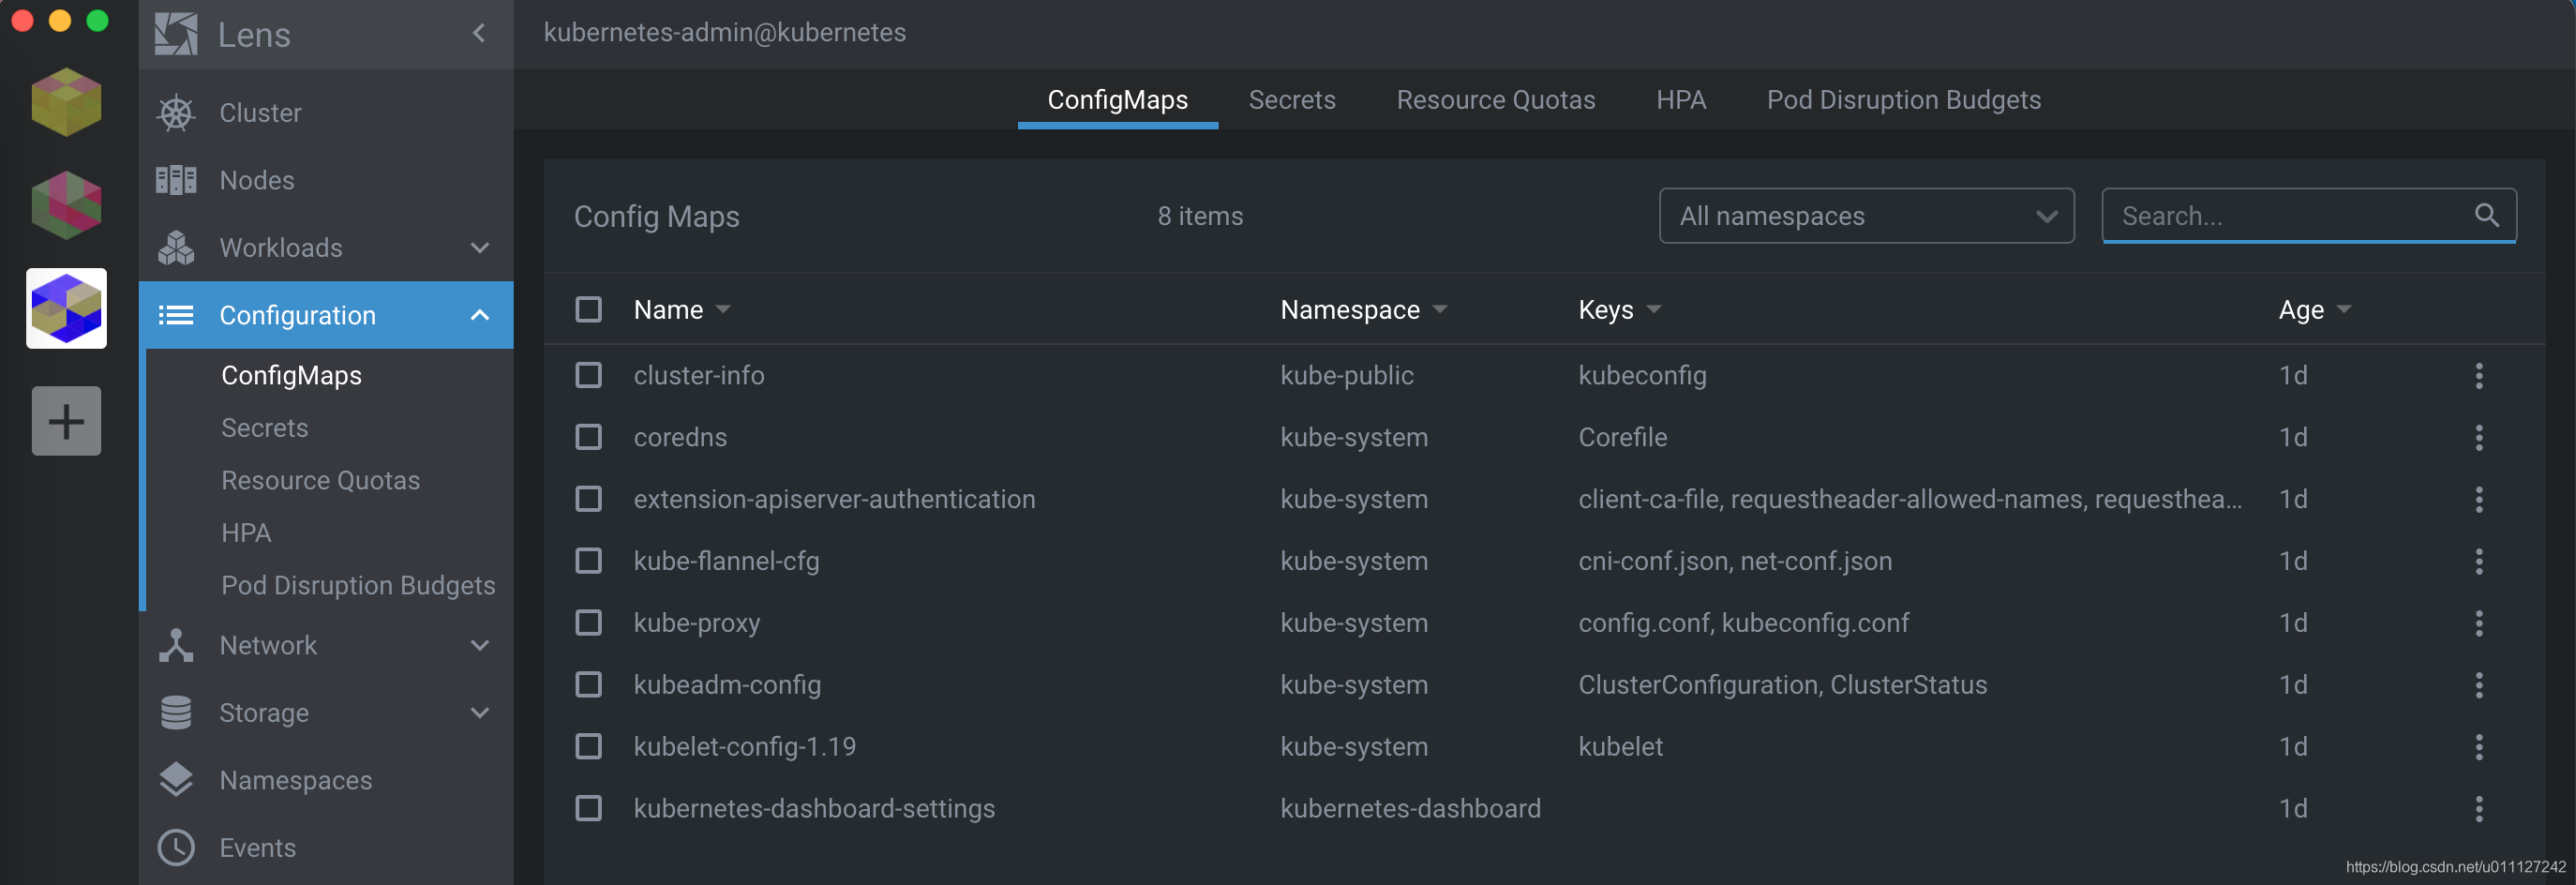Check the kubernetes-dashboard-settings row checkbox
2576x885 pixels.
click(588, 809)
